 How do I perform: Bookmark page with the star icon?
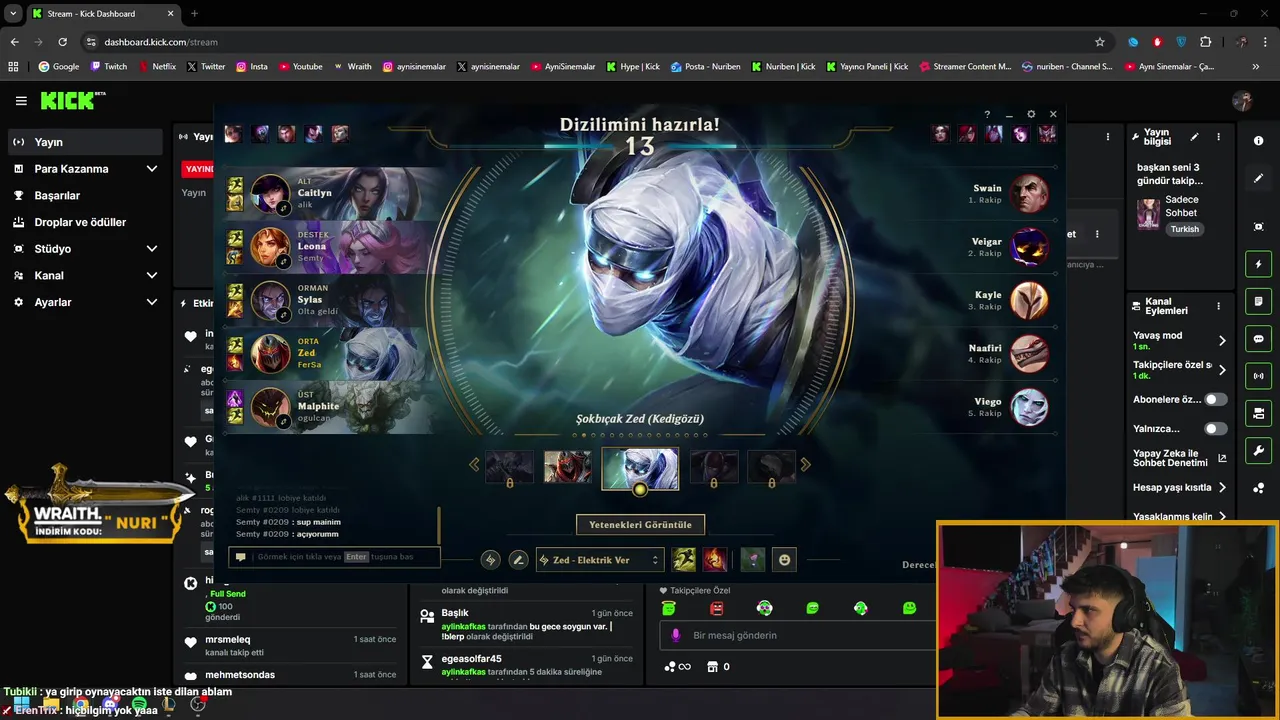(1100, 42)
